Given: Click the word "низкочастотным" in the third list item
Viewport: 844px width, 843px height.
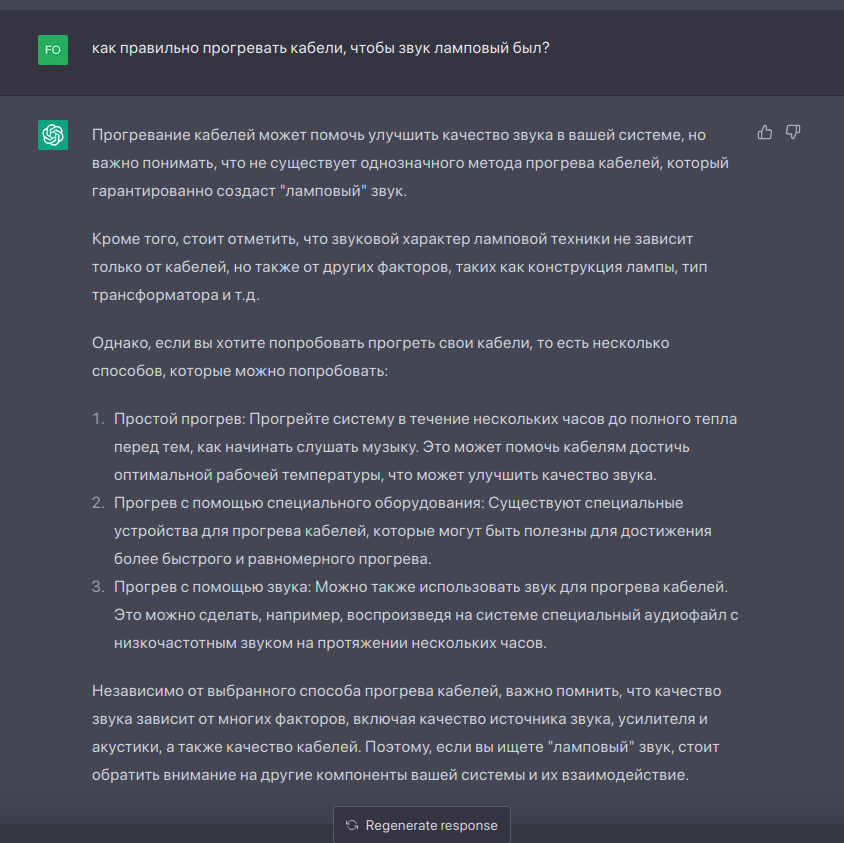Looking at the screenshot, I should pyautogui.click(x=171, y=643).
